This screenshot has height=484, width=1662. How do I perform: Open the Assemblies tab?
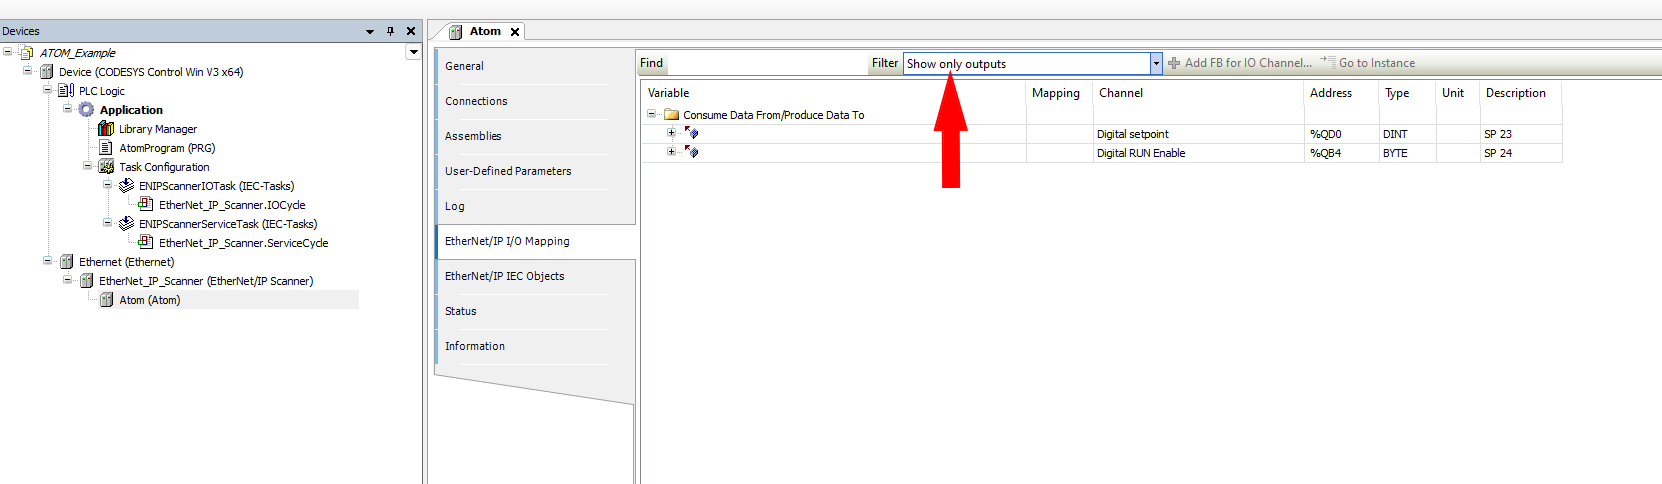(535, 136)
